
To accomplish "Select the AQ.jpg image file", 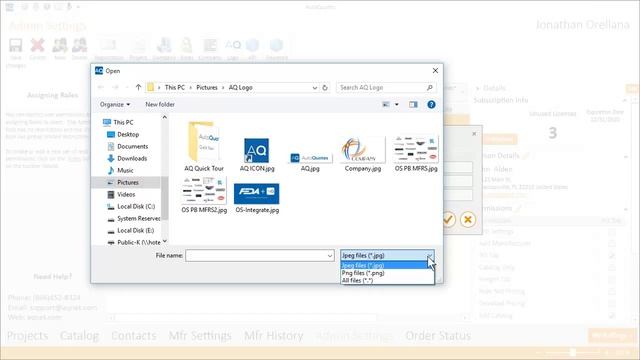I will pyautogui.click(x=310, y=162).
